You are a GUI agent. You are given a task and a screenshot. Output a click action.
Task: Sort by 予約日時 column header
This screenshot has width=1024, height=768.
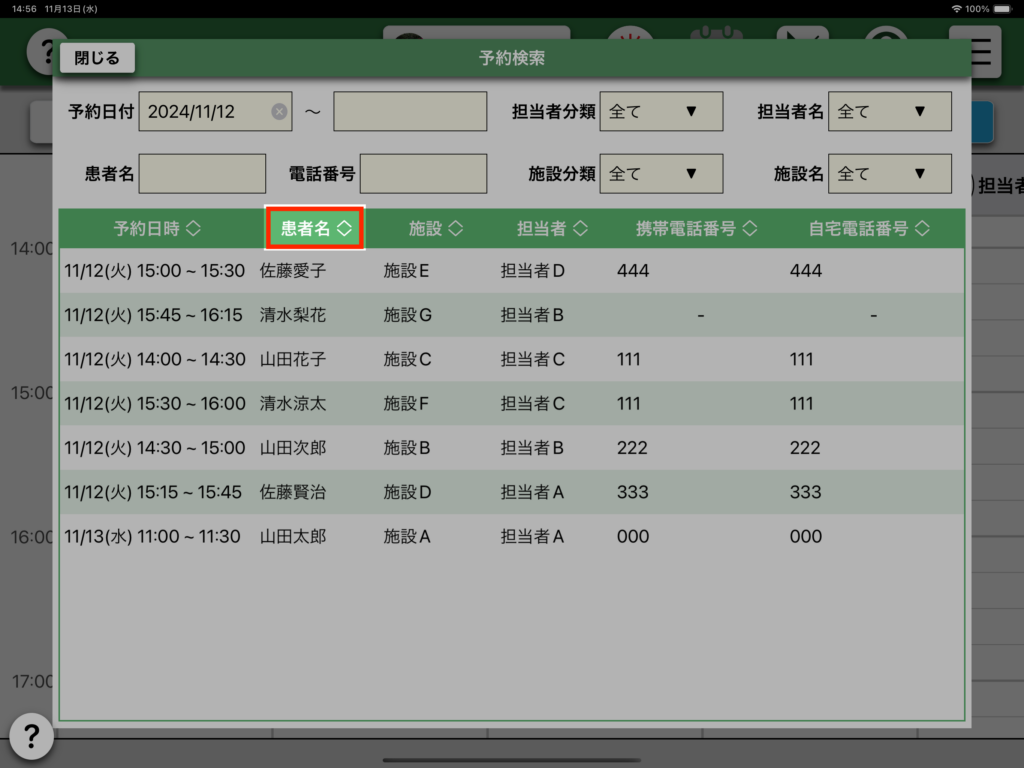coord(157,229)
